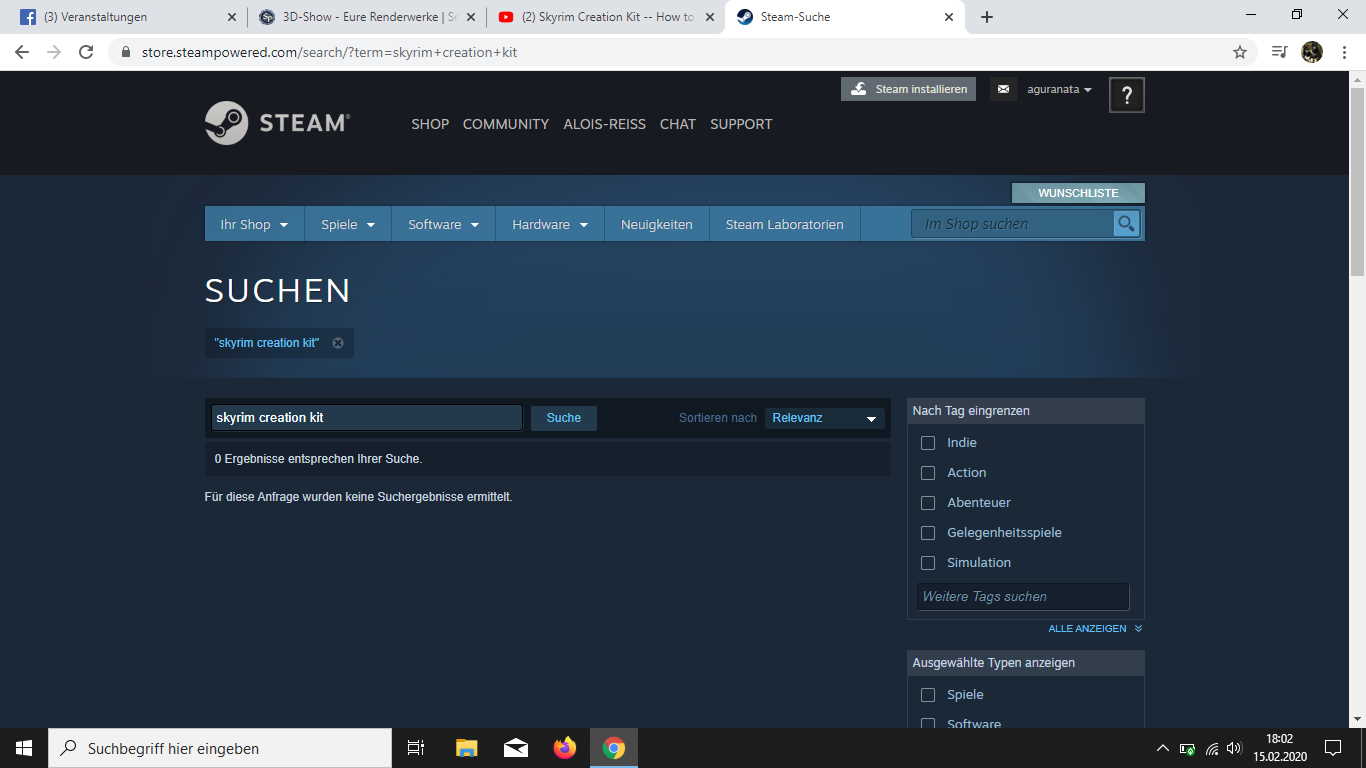Click the magnifier icon in shop search
Image resolution: width=1366 pixels, height=768 pixels.
tap(1126, 224)
